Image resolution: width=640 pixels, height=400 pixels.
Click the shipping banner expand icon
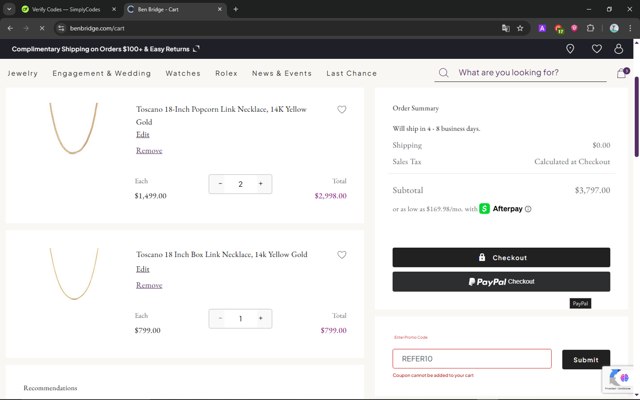pyautogui.click(x=196, y=49)
